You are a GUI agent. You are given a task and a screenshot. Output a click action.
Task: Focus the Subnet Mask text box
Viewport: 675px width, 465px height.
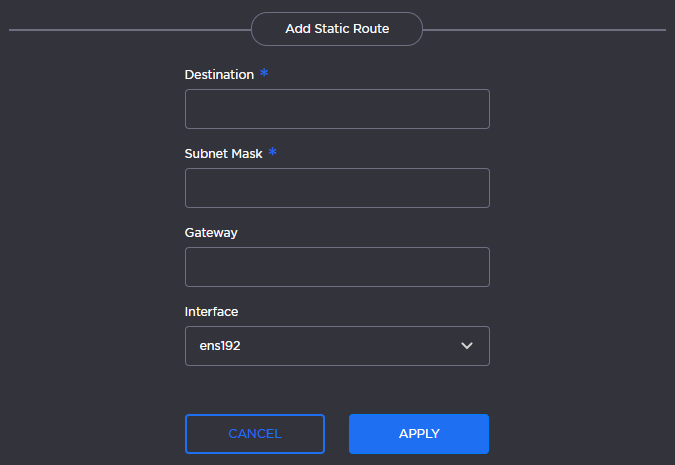pos(337,188)
